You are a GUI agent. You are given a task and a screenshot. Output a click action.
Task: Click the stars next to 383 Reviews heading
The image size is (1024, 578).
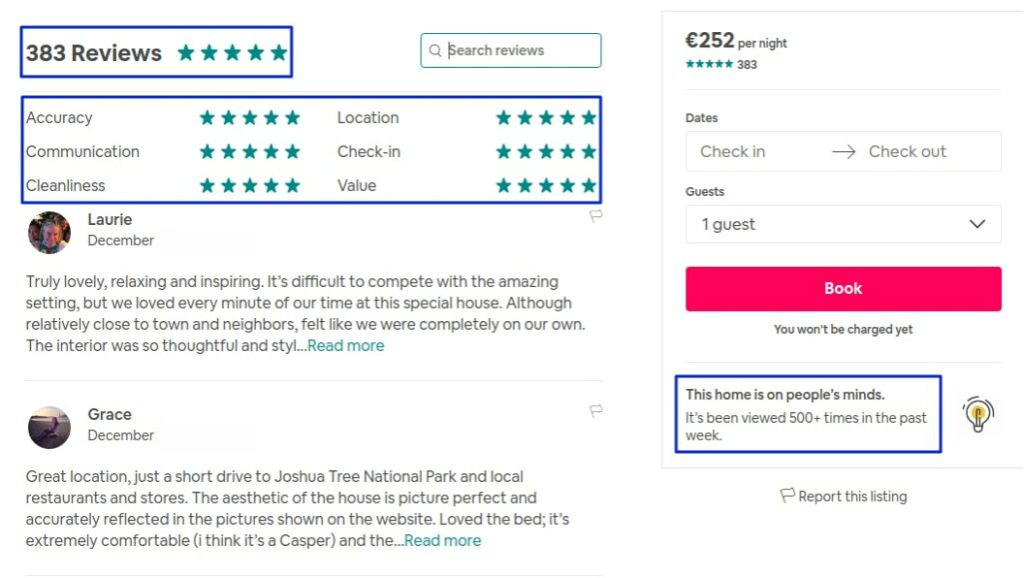point(231,53)
